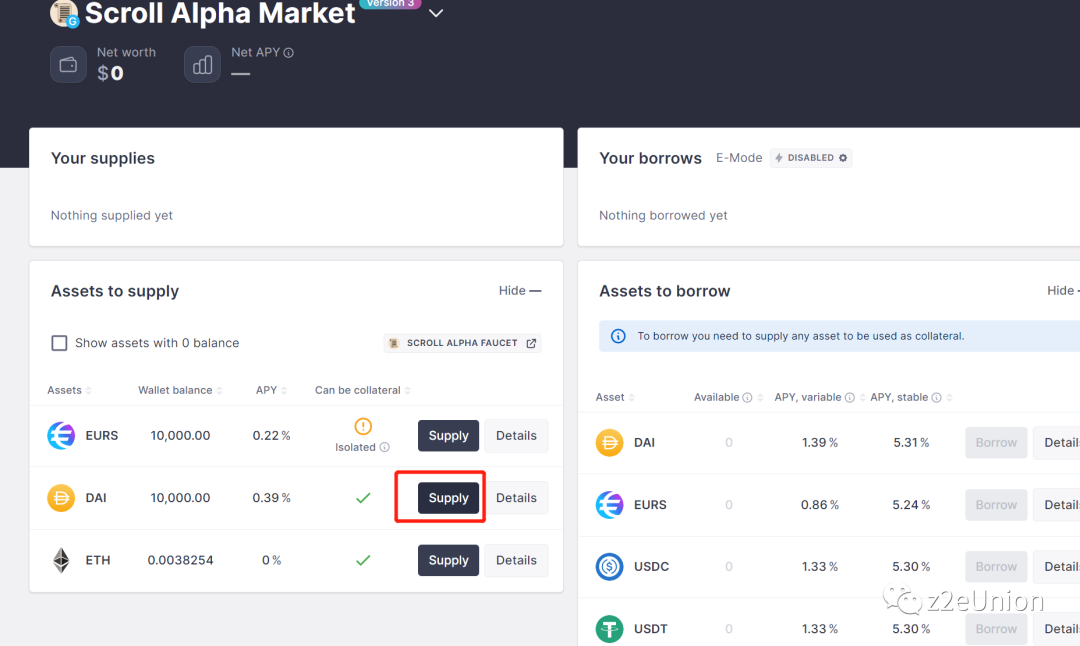The height and width of the screenshot is (646, 1080).
Task: Click the USDT token icon in borrow list
Action: [x=609, y=629]
